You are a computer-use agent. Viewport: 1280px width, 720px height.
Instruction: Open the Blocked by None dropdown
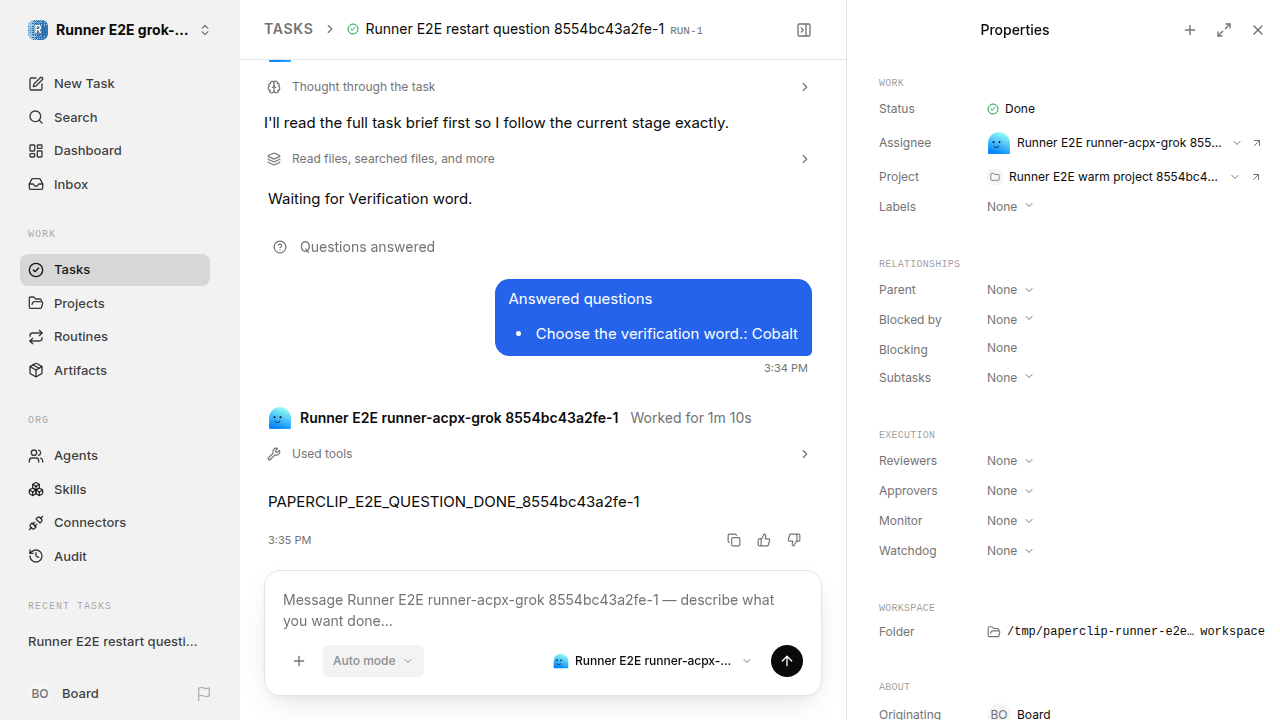(1010, 320)
